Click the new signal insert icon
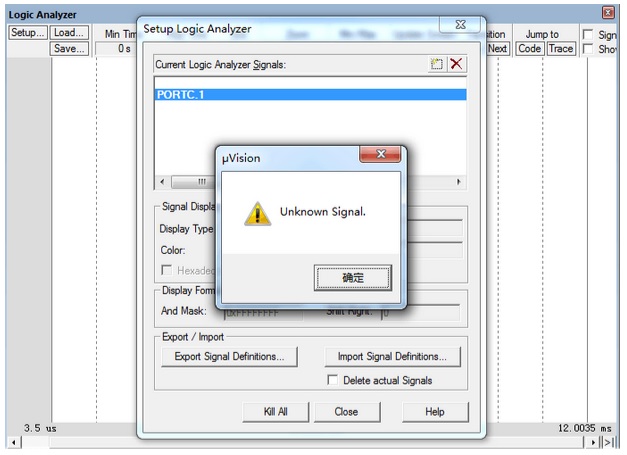 [436, 64]
